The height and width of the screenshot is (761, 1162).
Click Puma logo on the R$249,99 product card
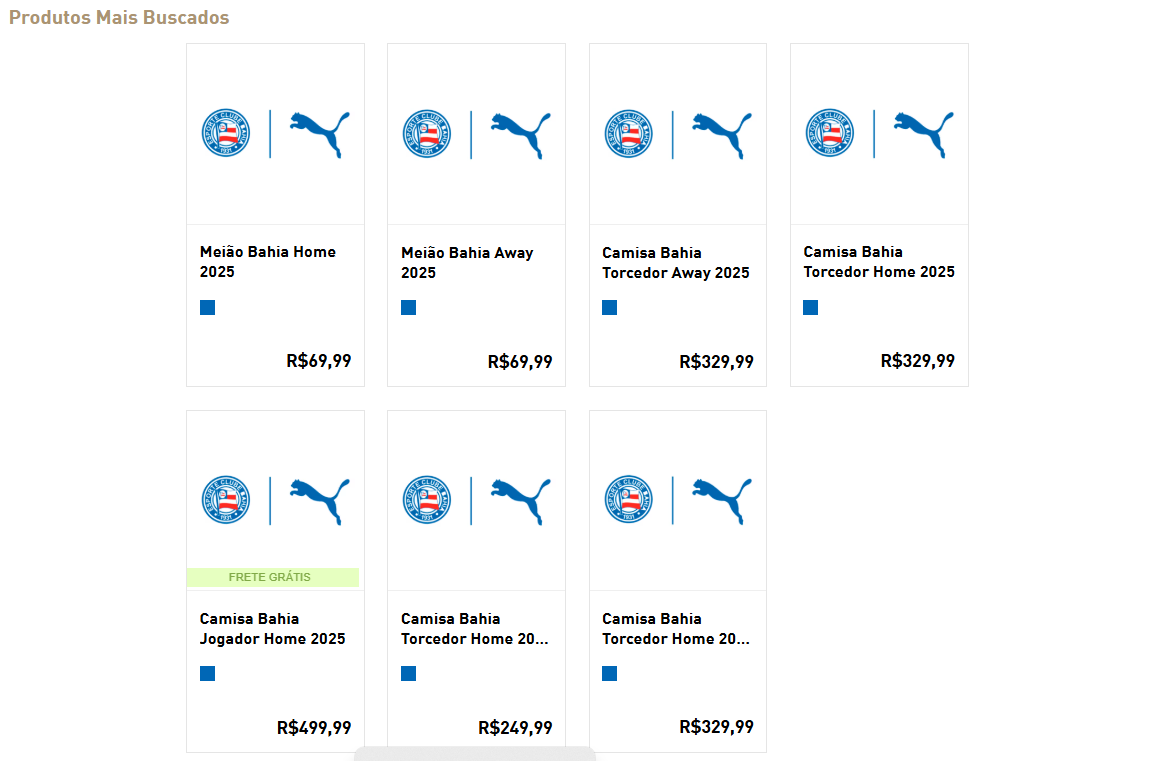point(520,500)
